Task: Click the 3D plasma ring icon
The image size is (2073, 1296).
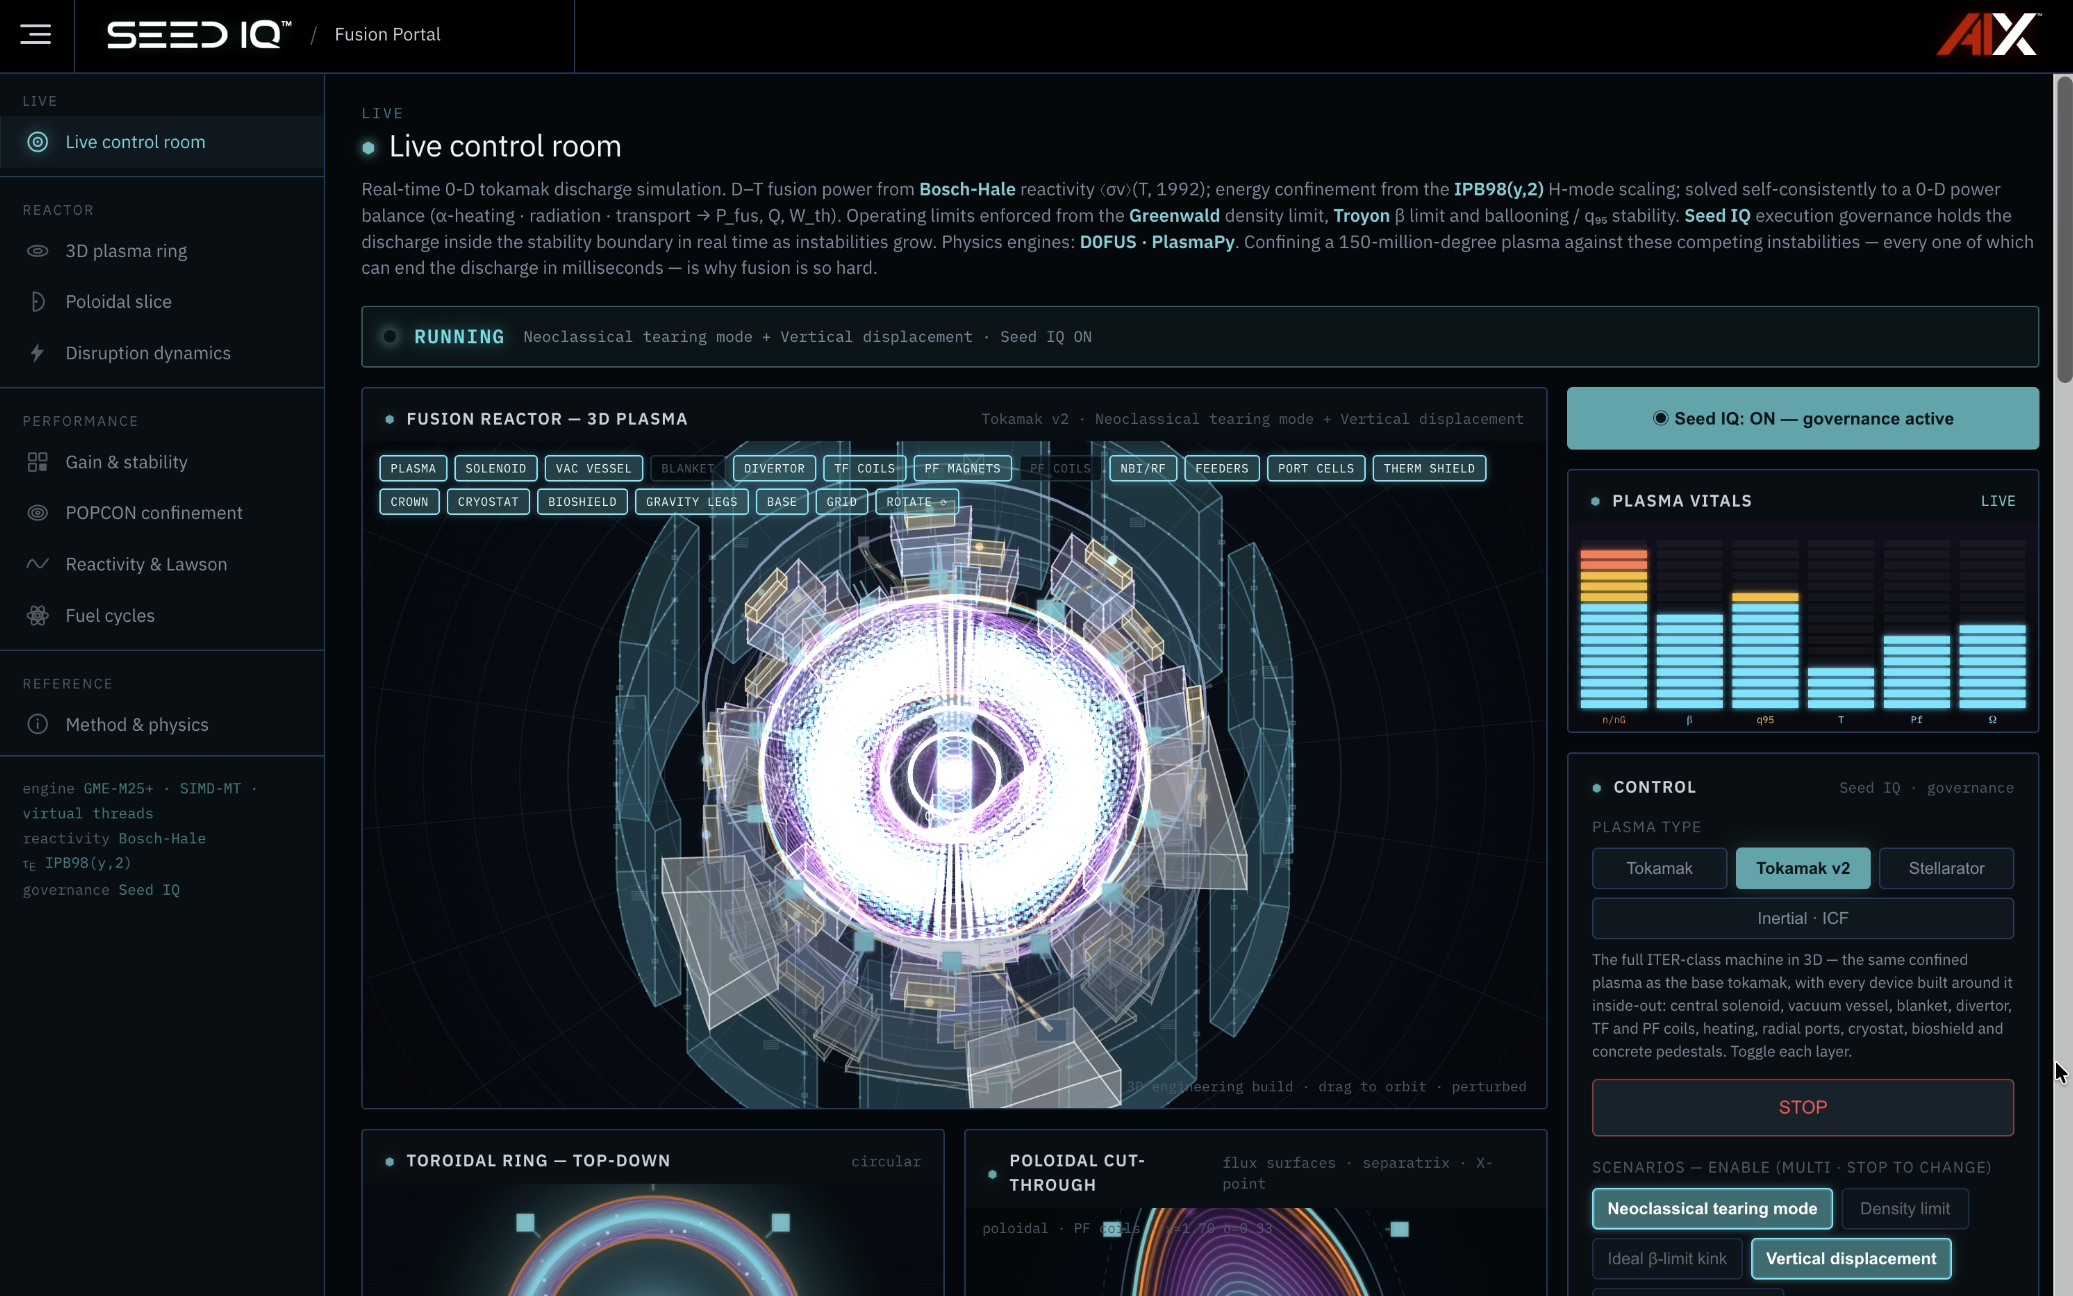Action: click(x=38, y=251)
